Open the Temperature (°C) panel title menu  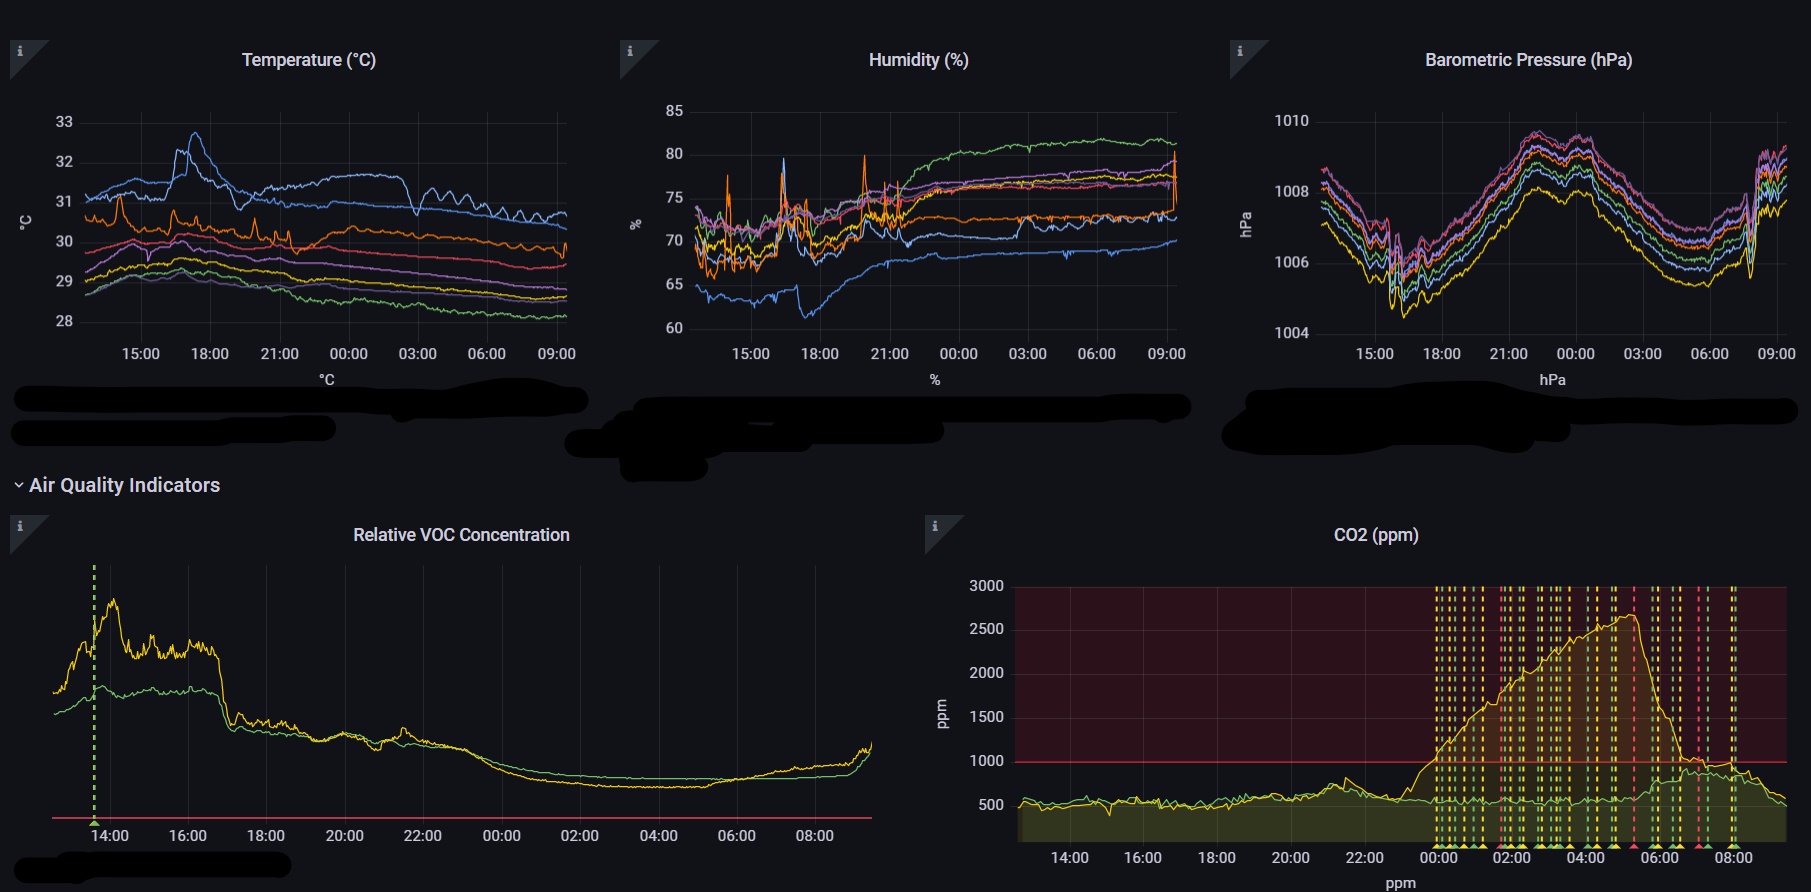coord(309,60)
